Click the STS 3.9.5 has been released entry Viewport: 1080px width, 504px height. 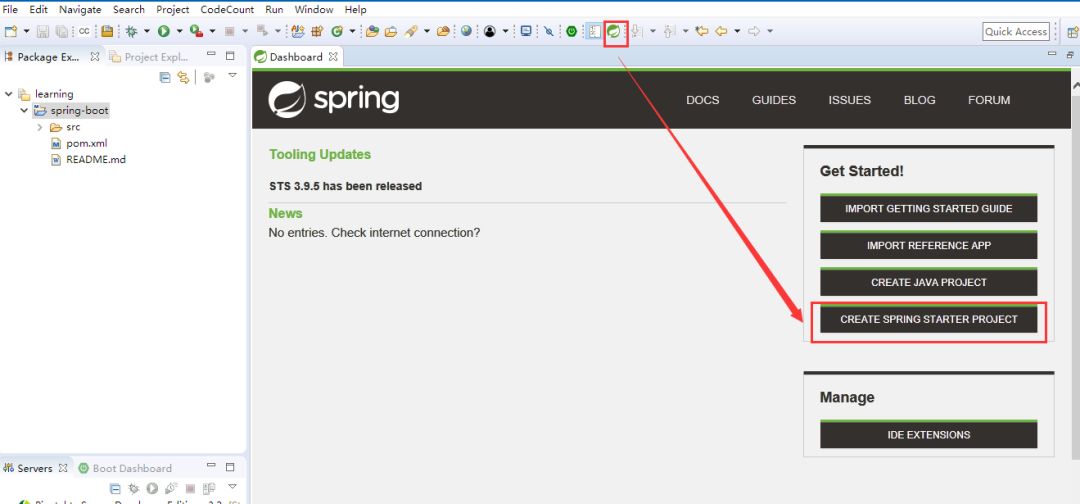click(345, 186)
